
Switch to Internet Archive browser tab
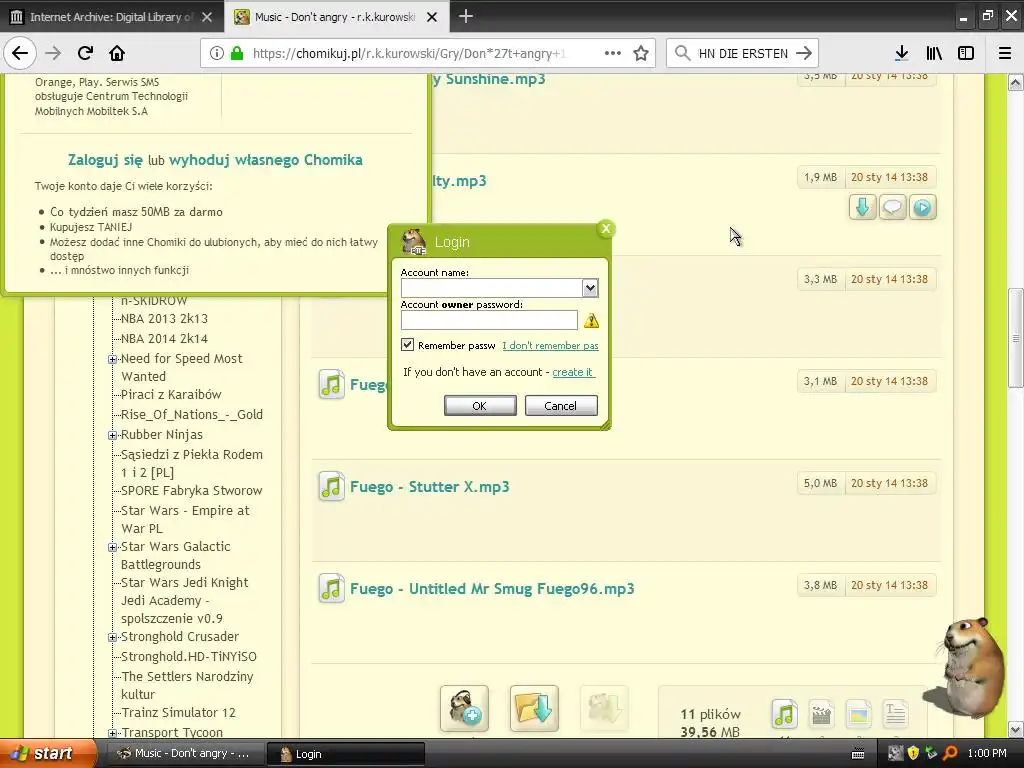pyautogui.click(x=111, y=17)
